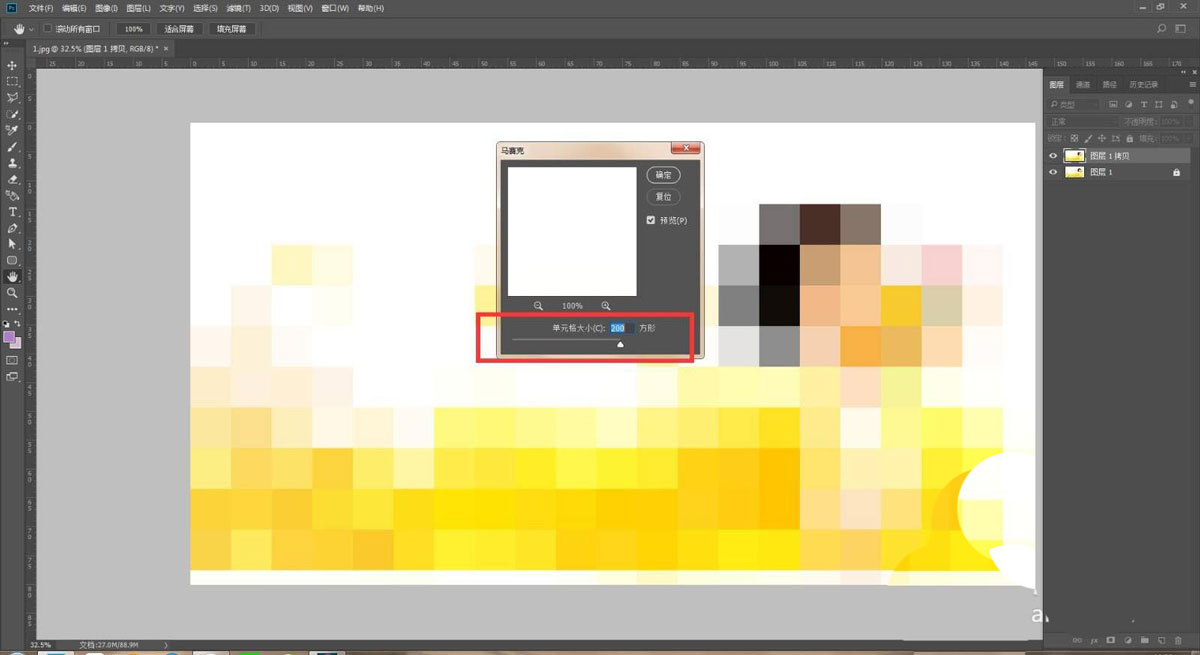The height and width of the screenshot is (655, 1200).
Task: Click zoom-in magnifier in Mosaic dialog
Action: [606, 305]
